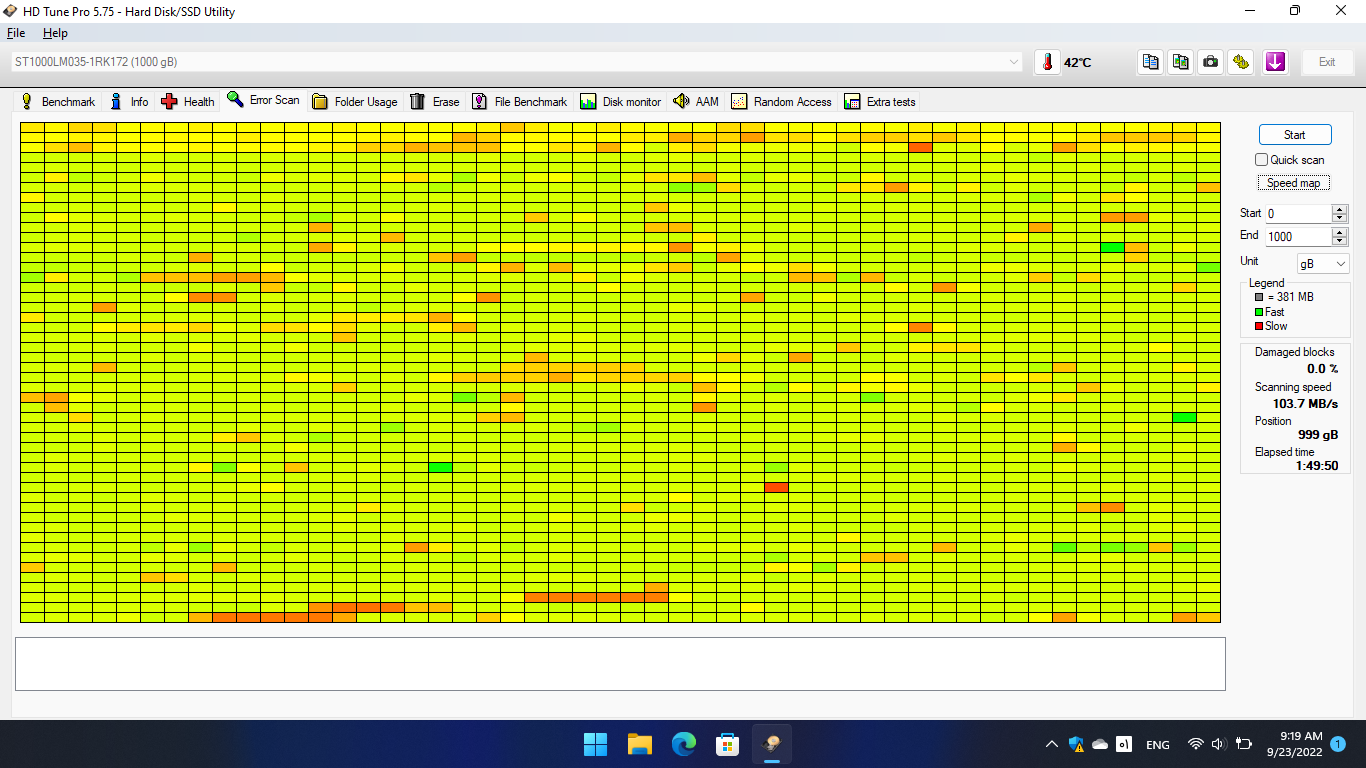Toggle the Speed map view button
Screen dimensions: 1366x768
click(1293, 183)
